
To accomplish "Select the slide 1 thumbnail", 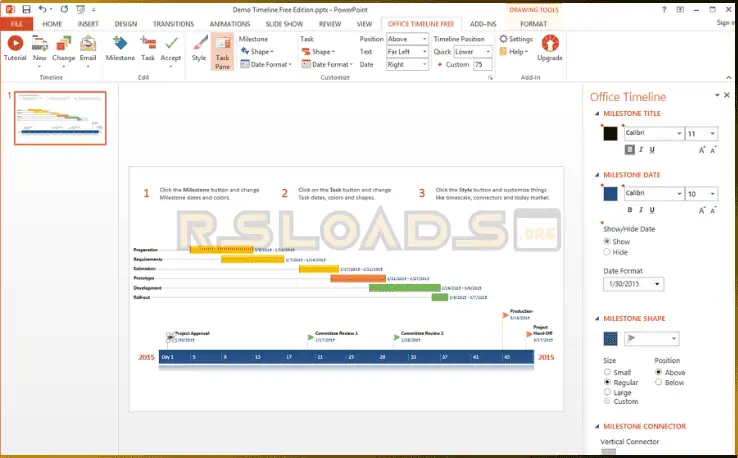I will 59,117.
